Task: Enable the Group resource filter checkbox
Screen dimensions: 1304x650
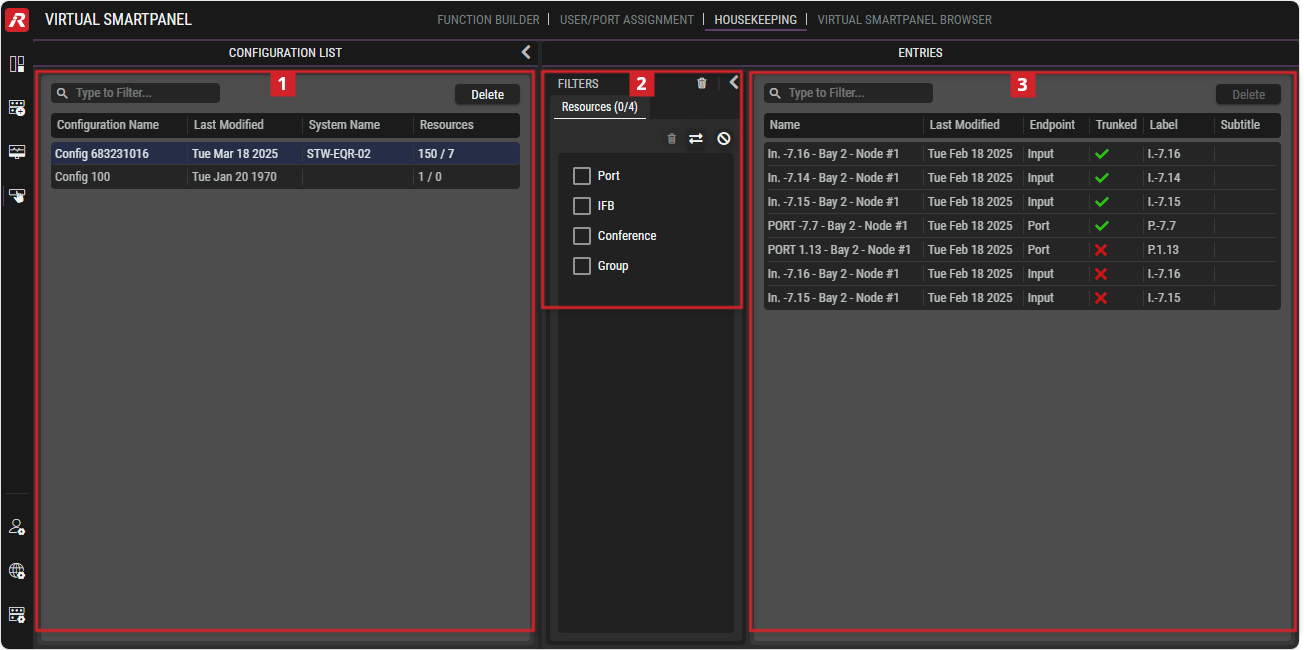Action: point(582,266)
